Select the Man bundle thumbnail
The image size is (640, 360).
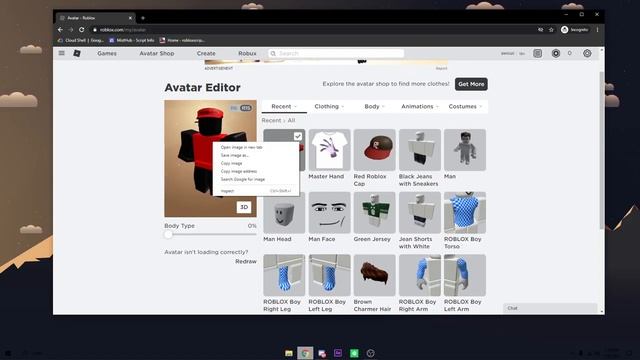[x=465, y=150]
